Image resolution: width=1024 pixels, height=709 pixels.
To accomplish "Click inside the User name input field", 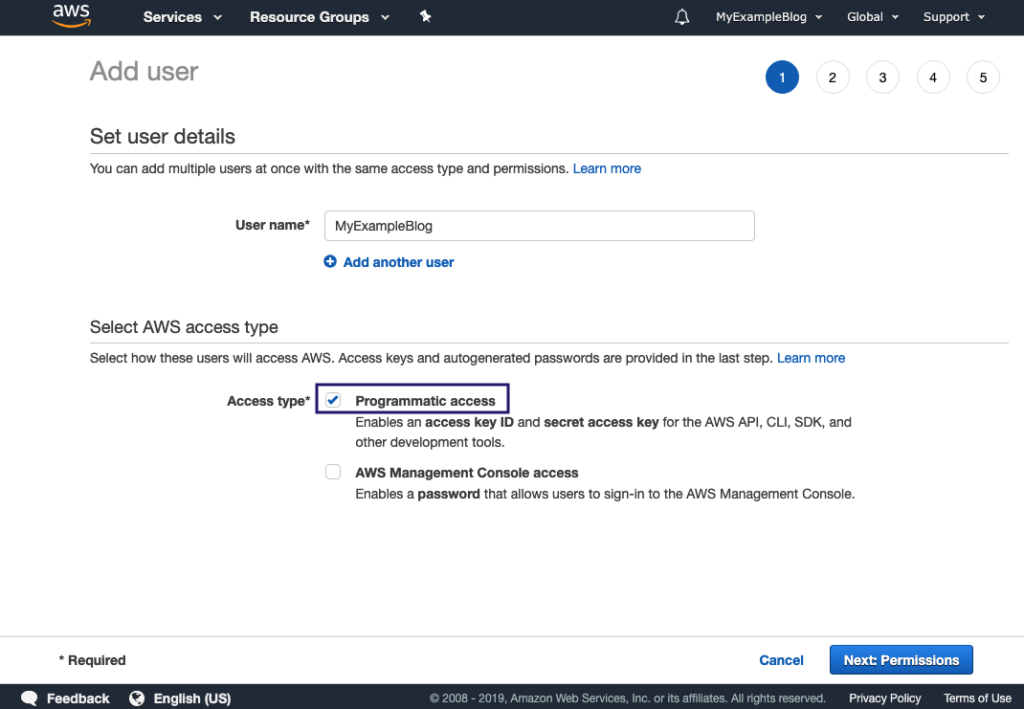I will (539, 225).
